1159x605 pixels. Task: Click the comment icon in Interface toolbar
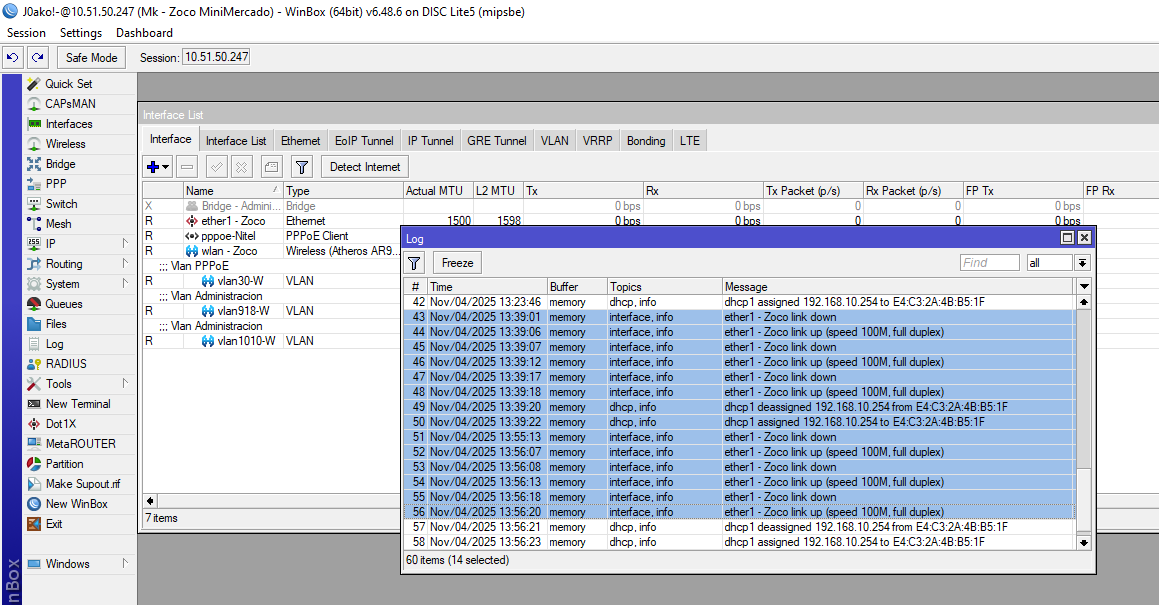(271, 167)
